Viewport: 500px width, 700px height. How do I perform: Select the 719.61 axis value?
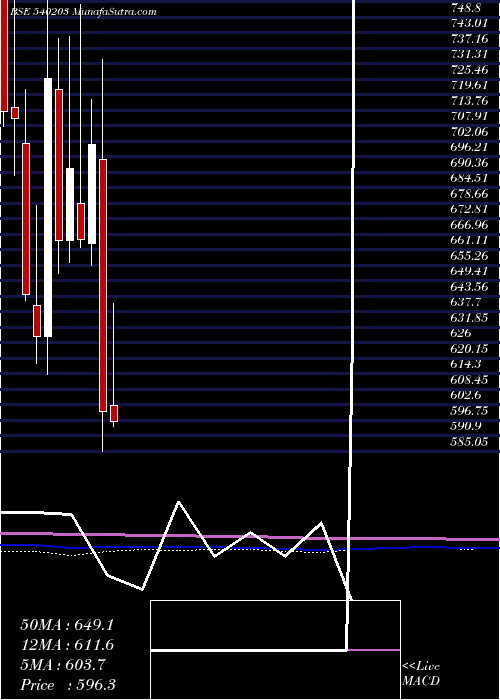(x=470, y=85)
